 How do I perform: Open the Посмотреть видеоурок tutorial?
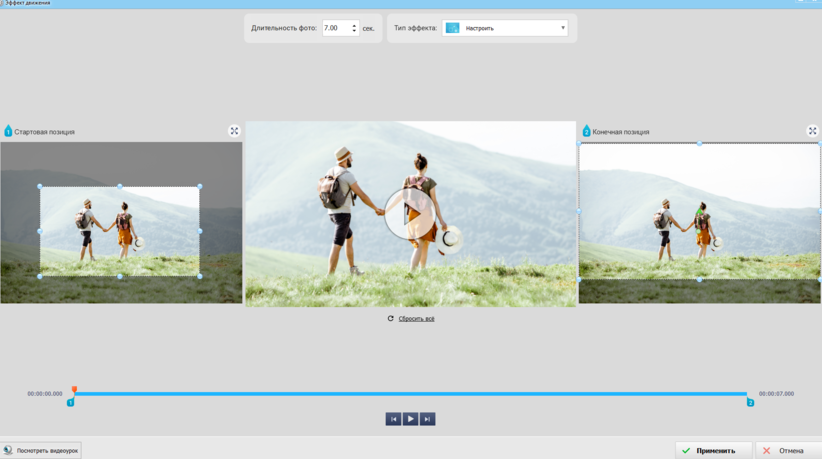tap(42, 450)
